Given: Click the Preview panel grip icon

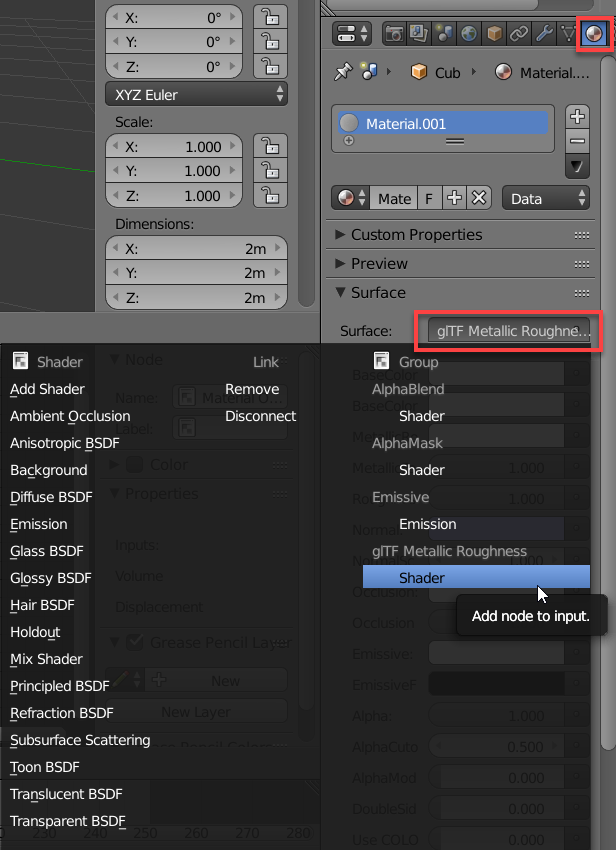Looking at the screenshot, I should pyautogui.click(x=582, y=265).
